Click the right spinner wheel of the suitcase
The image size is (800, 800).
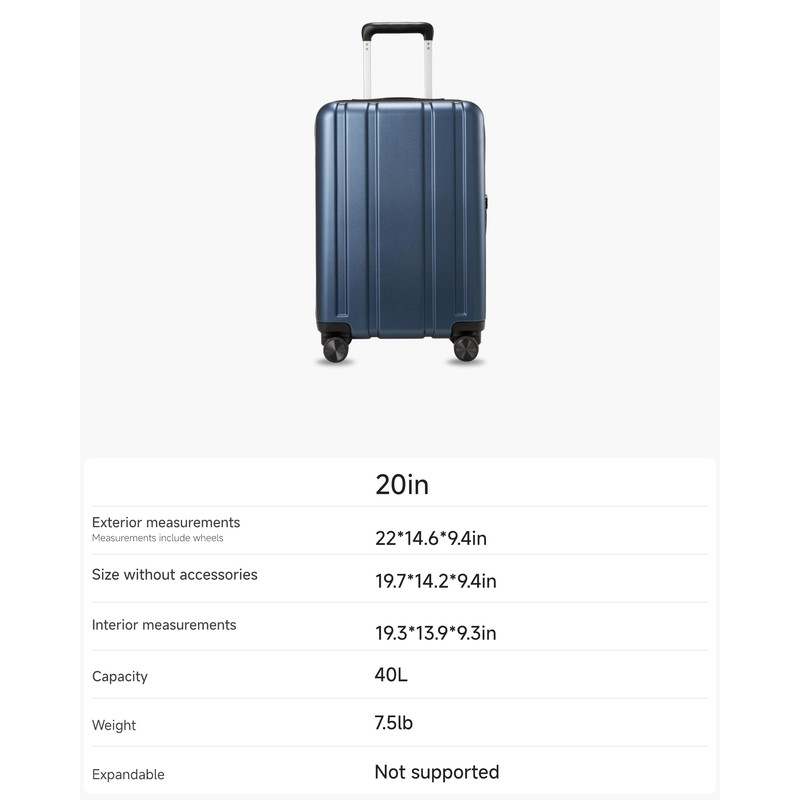click(466, 348)
